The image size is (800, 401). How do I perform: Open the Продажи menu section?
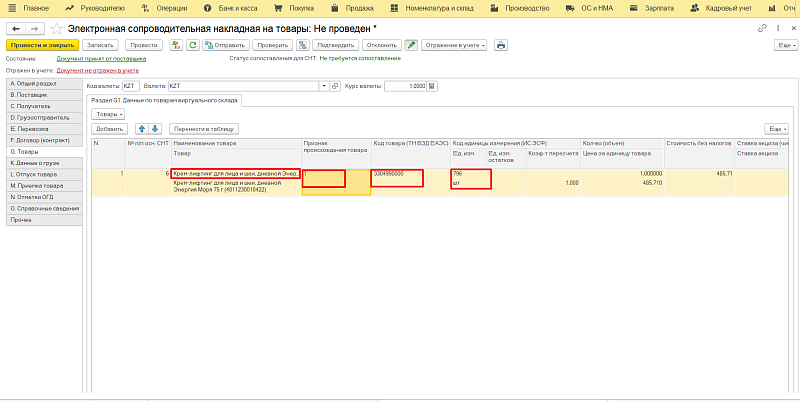tap(332, 7)
